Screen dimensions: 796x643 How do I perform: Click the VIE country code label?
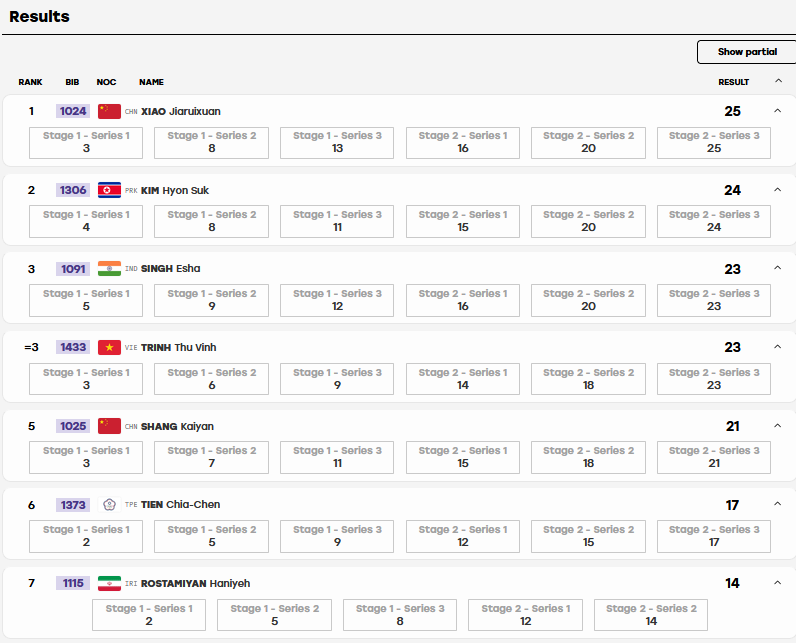131,348
